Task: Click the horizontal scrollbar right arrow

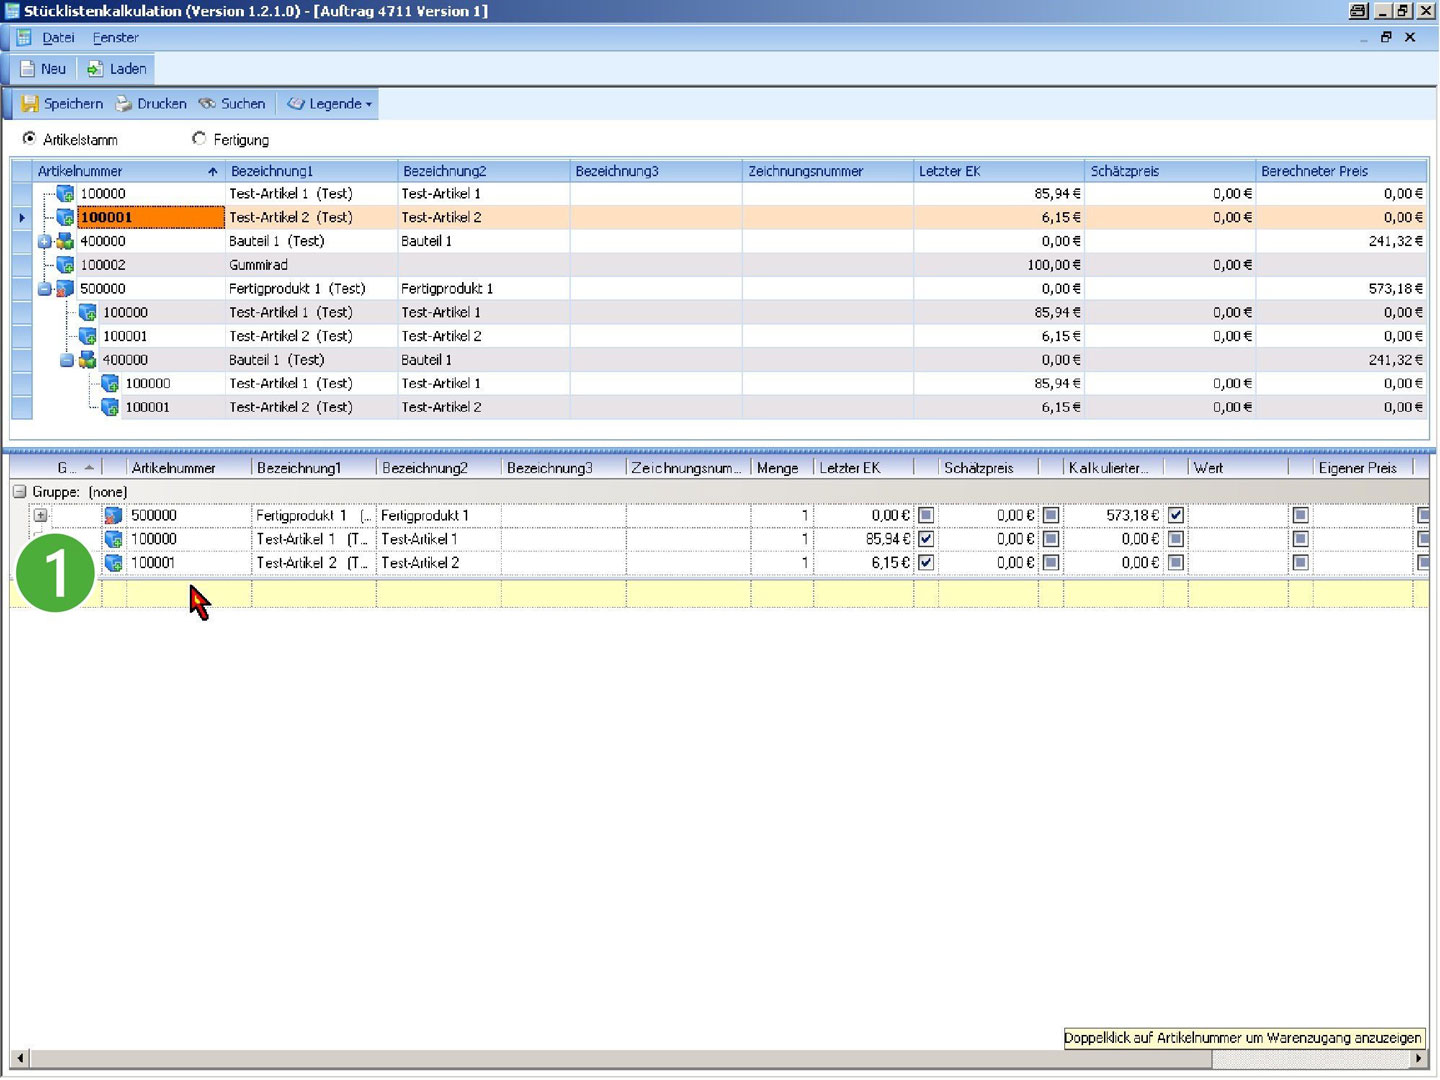Action: tap(1419, 1058)
